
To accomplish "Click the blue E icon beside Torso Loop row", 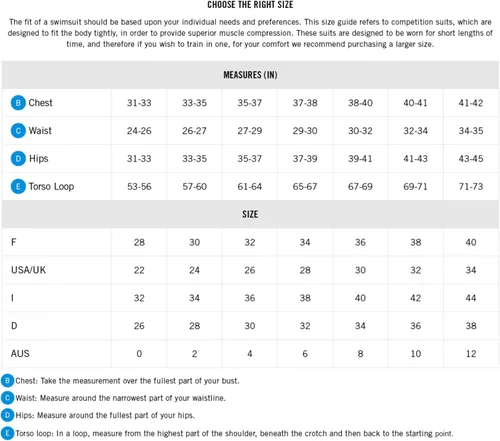I will [18, 186].
